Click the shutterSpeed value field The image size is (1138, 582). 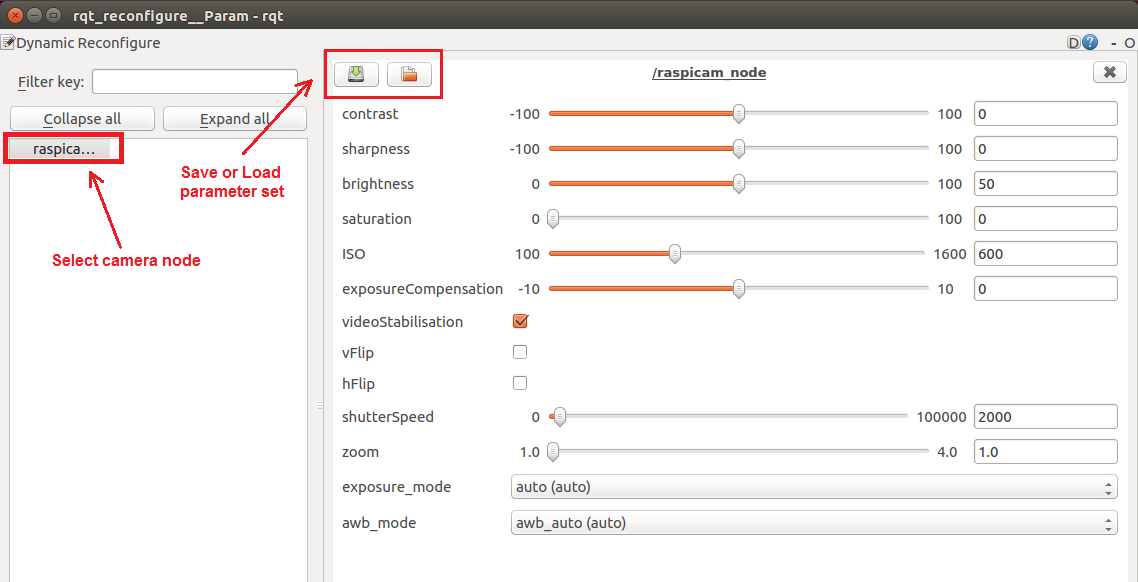pyautogui.click(x=1045, y=417)
